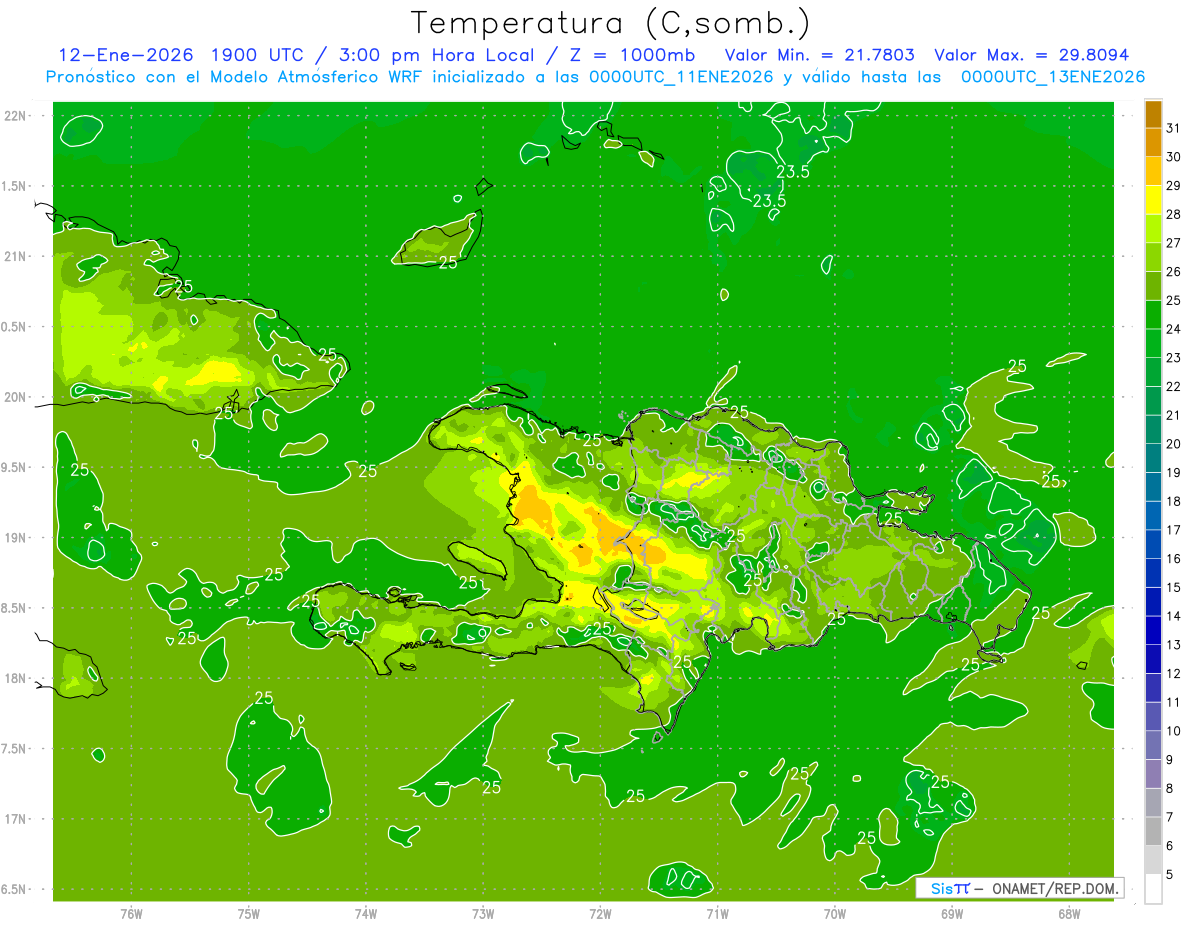Viewport: 1200px width, 927px height.
Task: Click the "76W" longitude axis label
Action: coord(131,913)
